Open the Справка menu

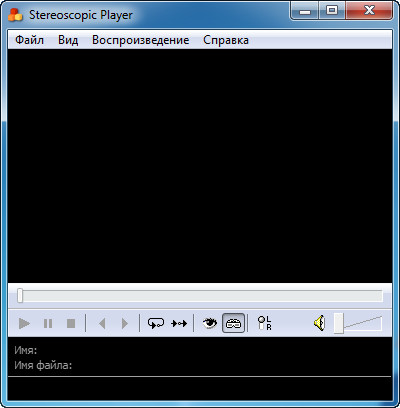(x=226, y=40)
